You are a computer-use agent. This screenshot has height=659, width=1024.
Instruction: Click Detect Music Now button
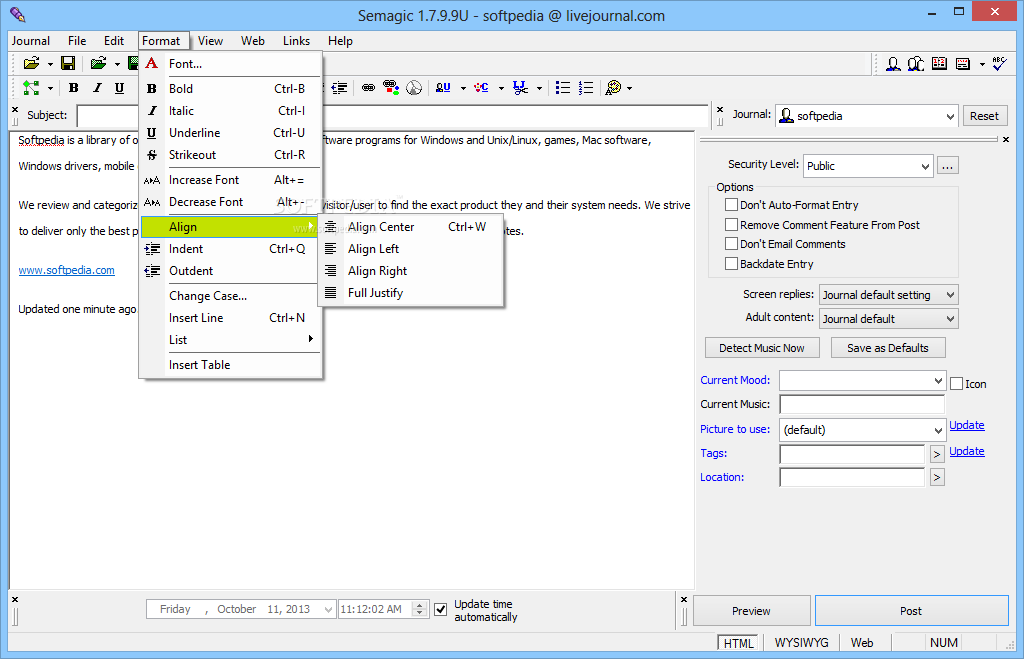click(x=761, y=348)
